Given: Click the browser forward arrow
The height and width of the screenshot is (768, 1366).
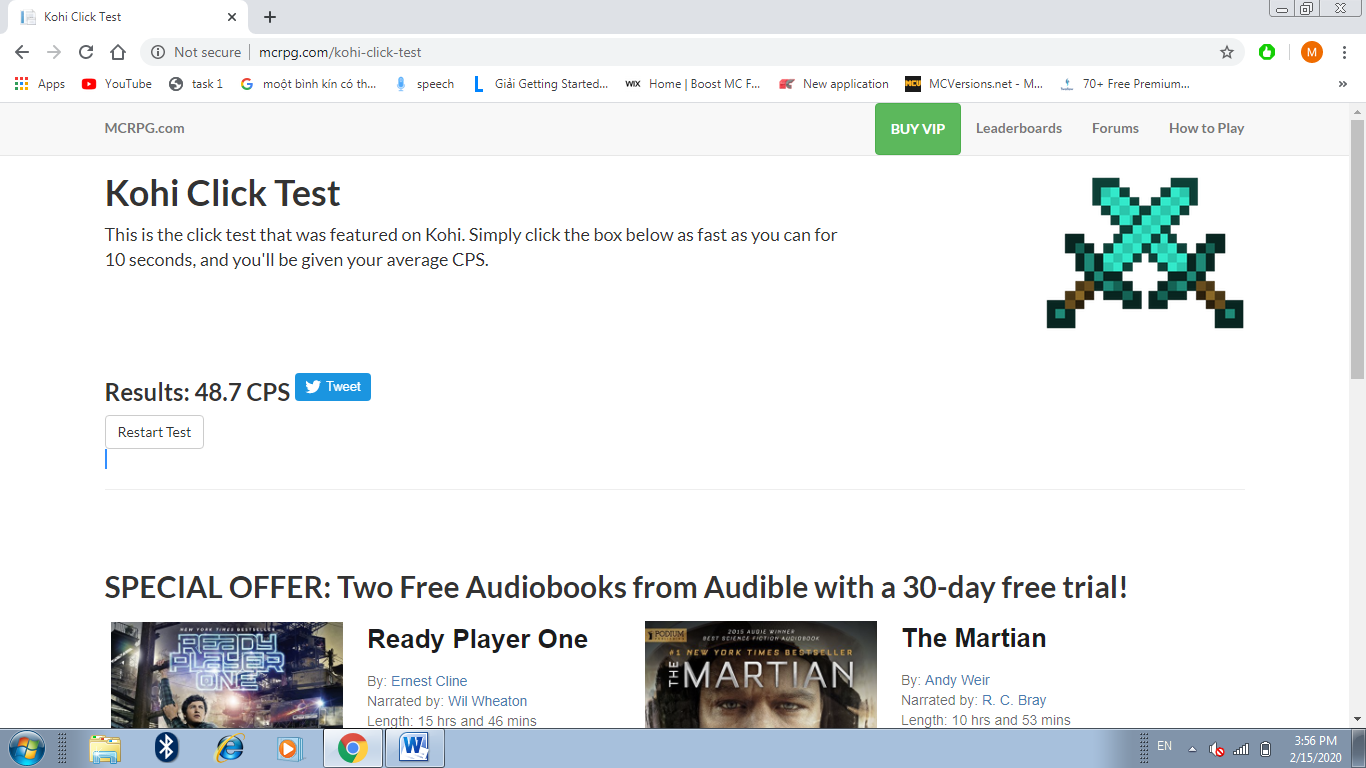Looking at the screenshot, I should coord(54,52).
